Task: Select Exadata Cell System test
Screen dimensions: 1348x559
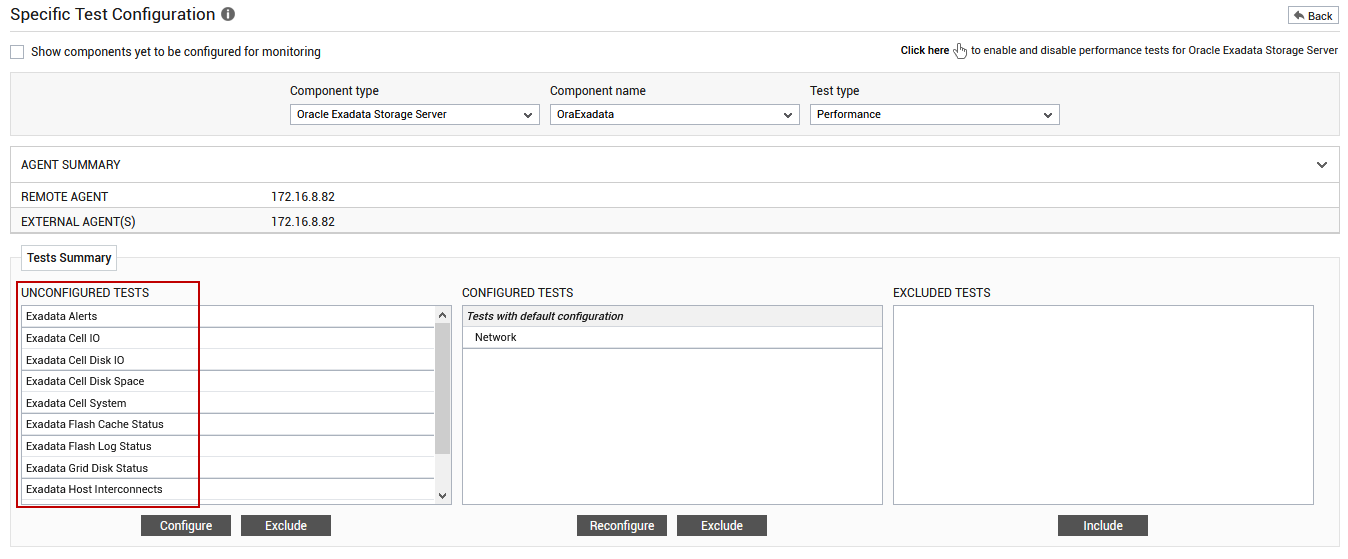Action: [228, 403]
